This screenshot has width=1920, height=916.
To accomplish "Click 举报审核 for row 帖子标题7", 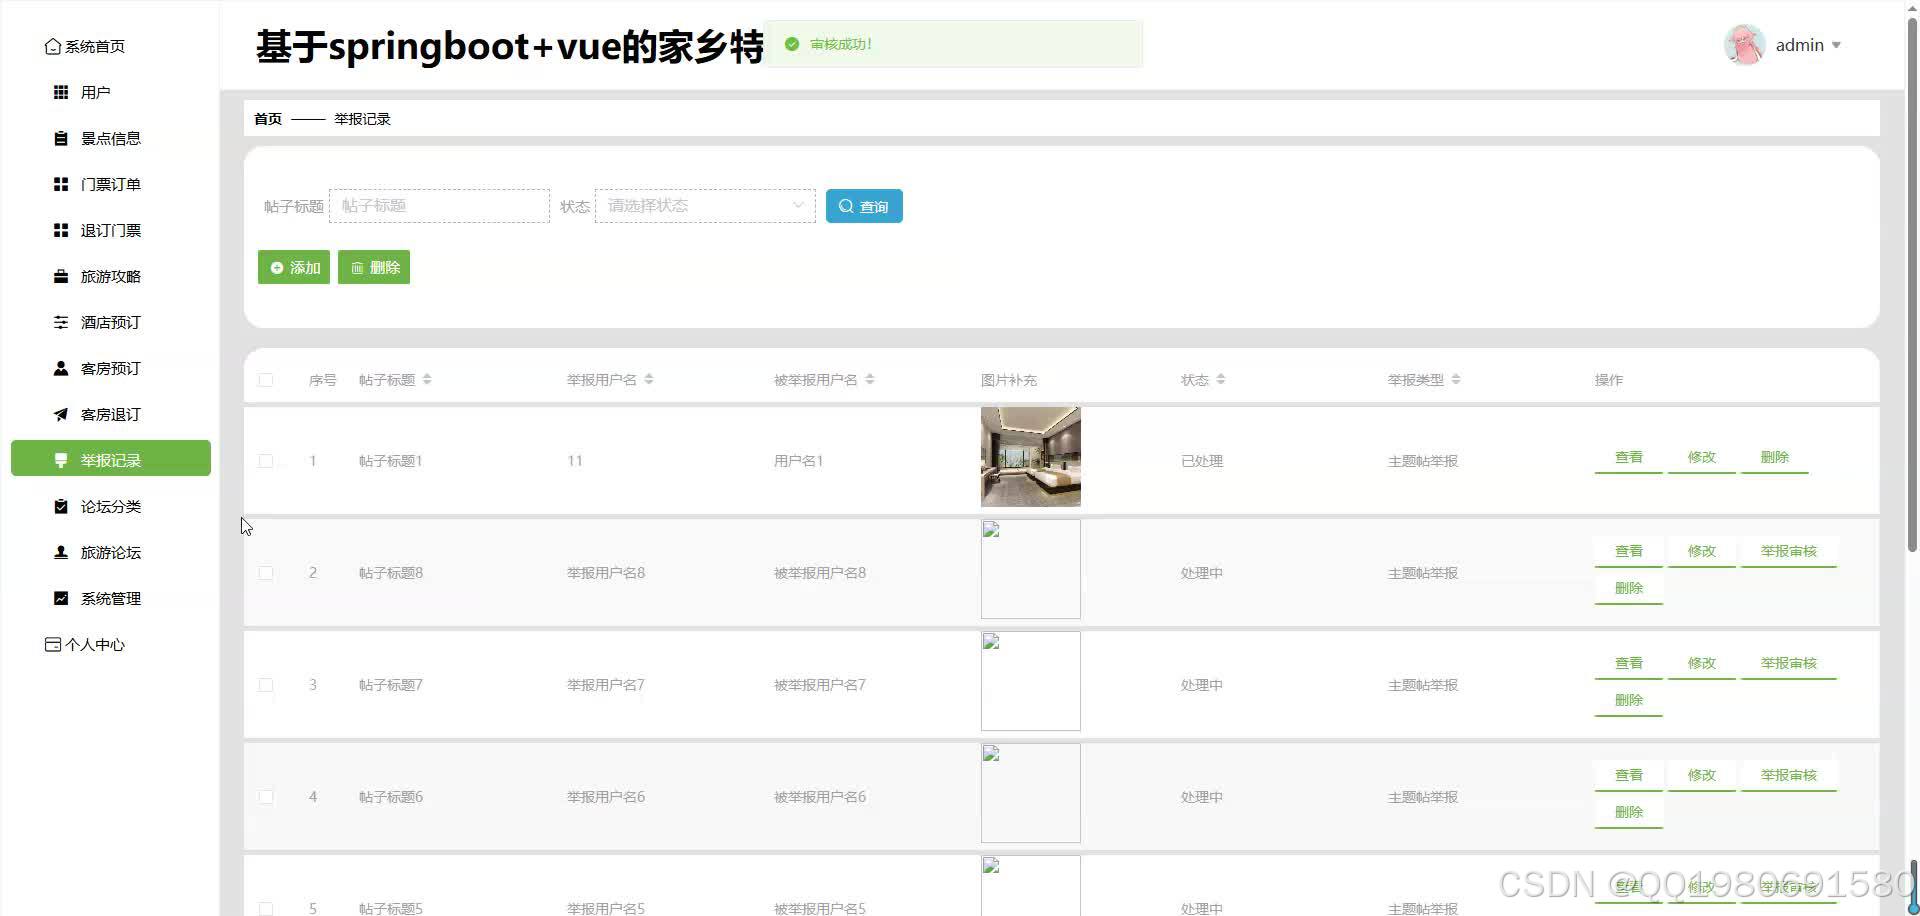I will point(1789,663).
